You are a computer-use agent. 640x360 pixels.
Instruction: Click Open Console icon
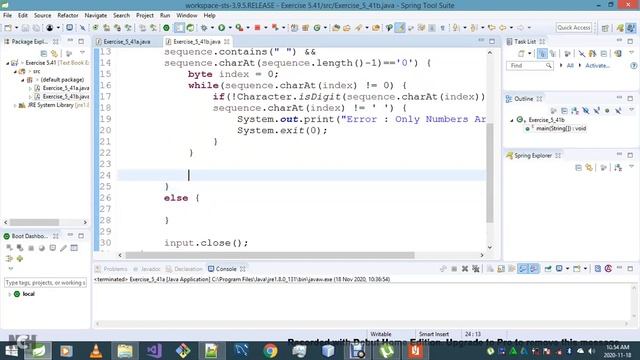[x=577, y=269]
